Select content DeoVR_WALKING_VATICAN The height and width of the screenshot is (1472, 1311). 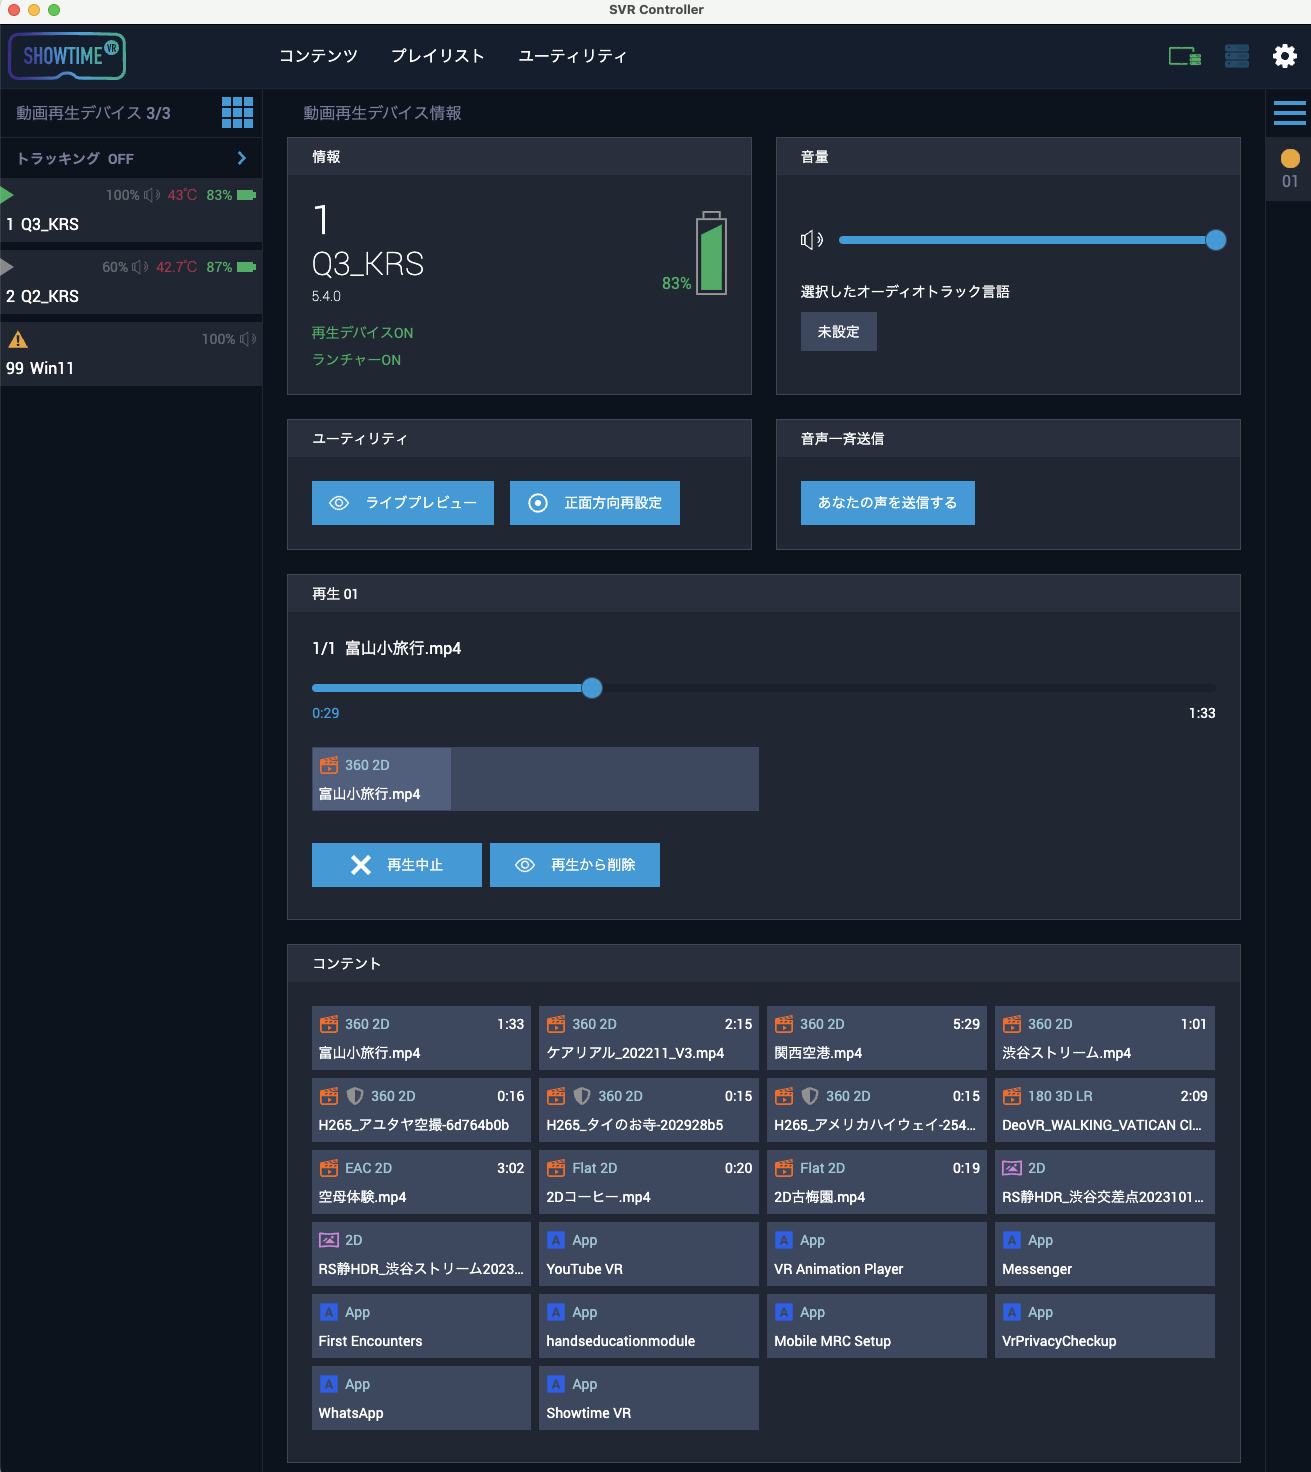(1105, 1110)
